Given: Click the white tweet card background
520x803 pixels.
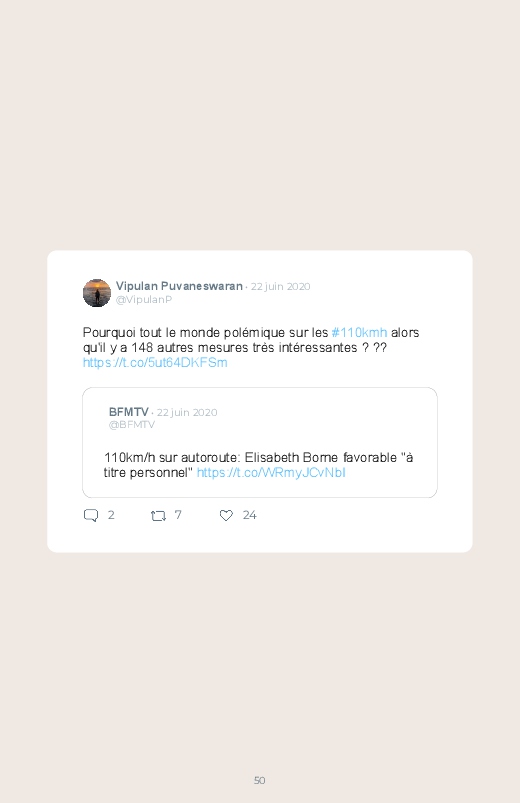Looking at the screenshot, I should 260,402.
